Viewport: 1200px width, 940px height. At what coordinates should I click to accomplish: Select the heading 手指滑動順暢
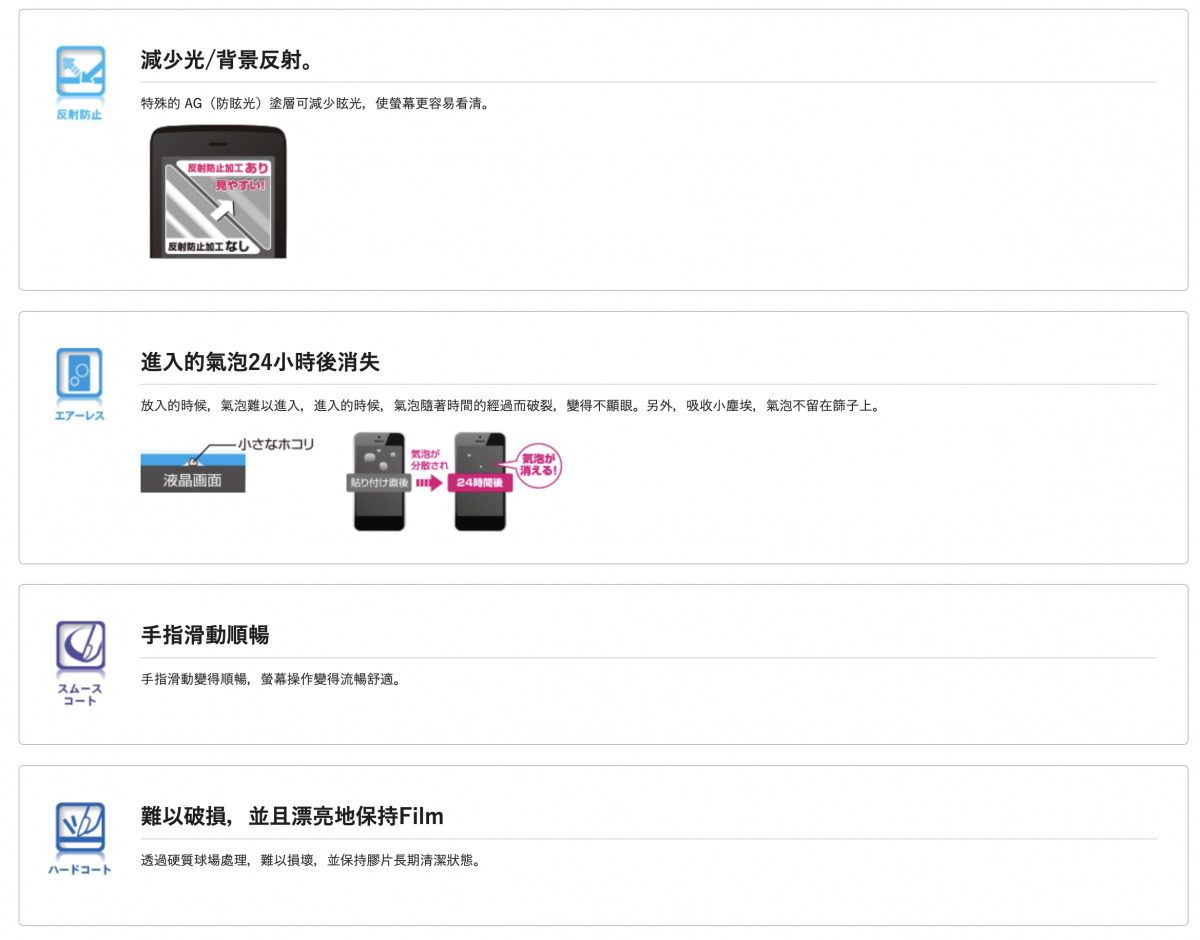205,635
